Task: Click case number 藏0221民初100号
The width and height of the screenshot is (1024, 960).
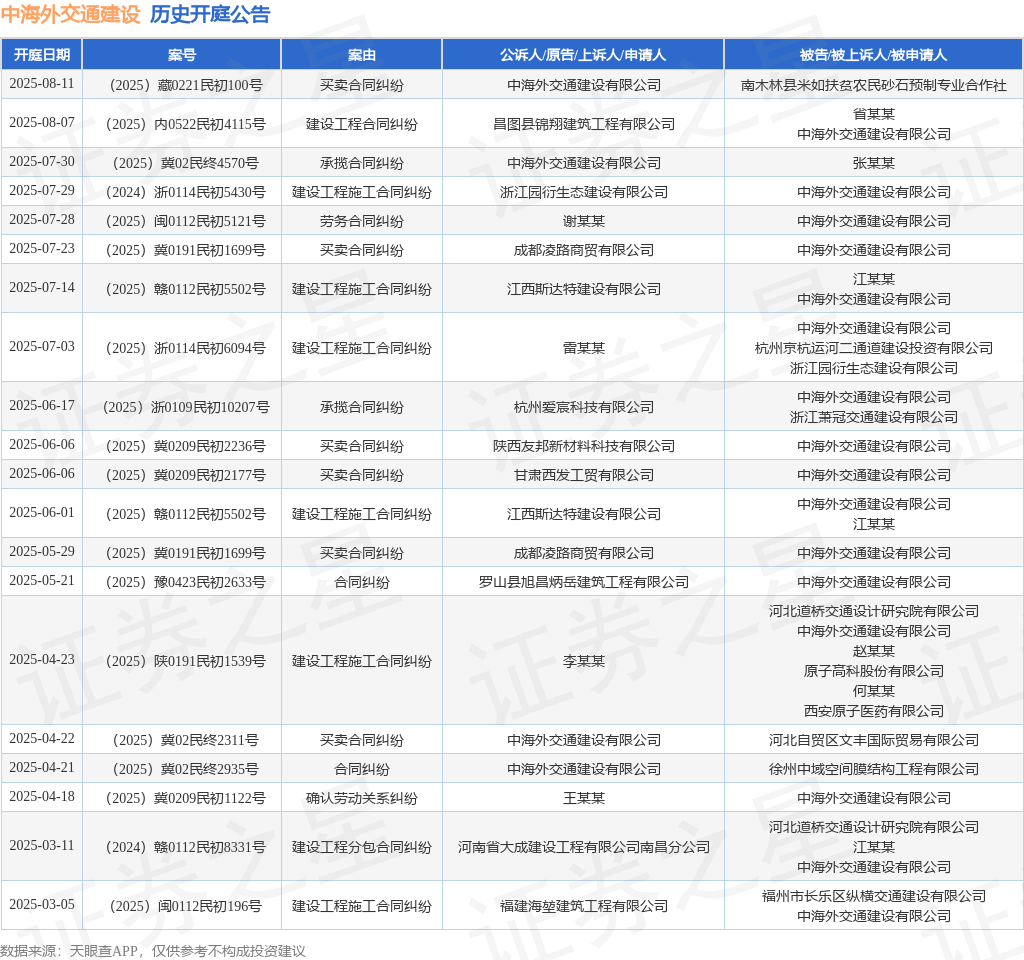Action: [186, 85]
